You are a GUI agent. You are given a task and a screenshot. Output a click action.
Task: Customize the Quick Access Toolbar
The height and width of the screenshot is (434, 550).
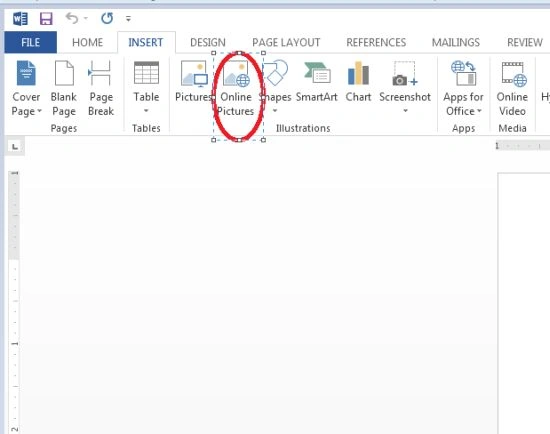(128, 18)
